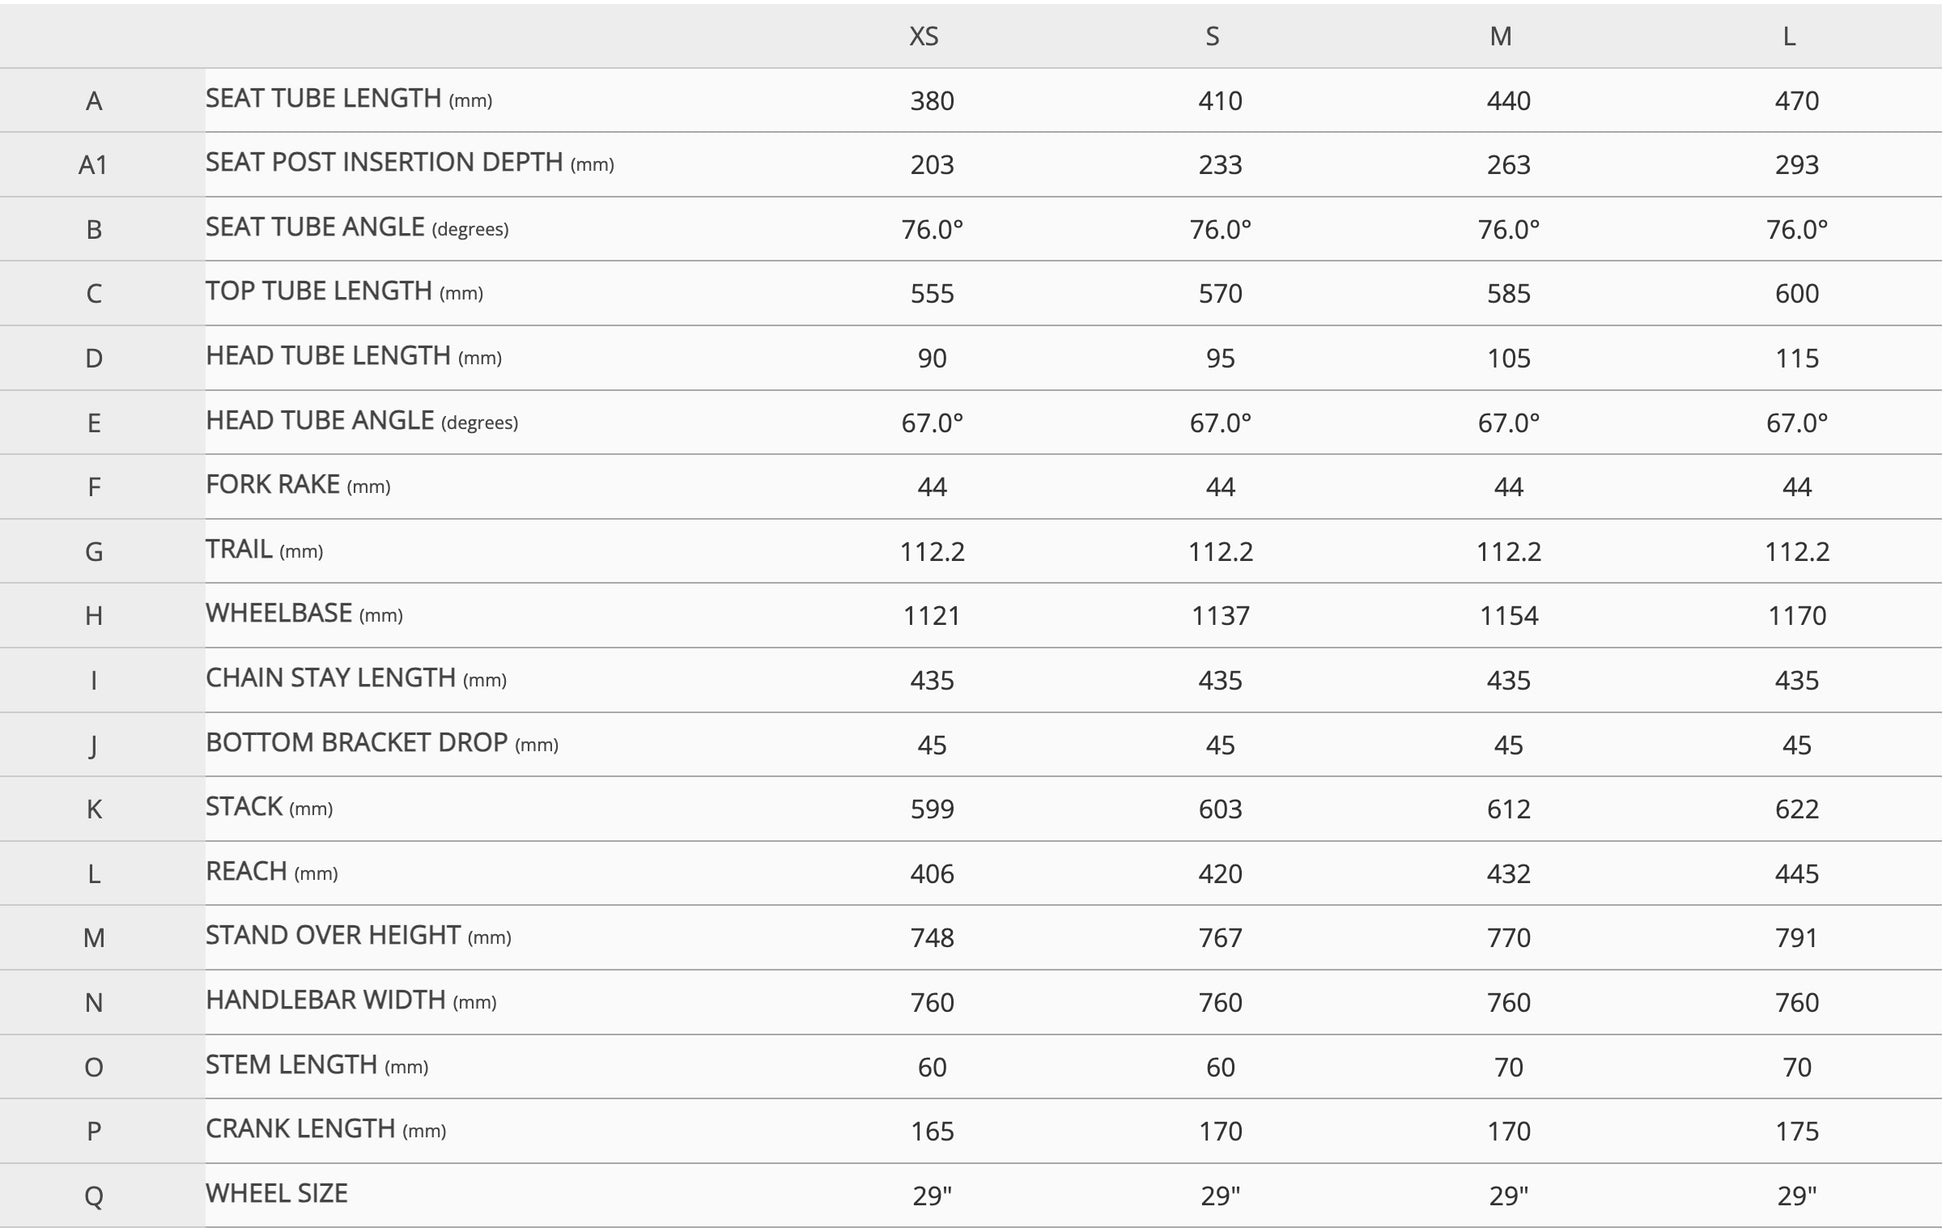1946x1232 pixels.
Task: Click the row letter Q cell
Action: click(93, 1196)
